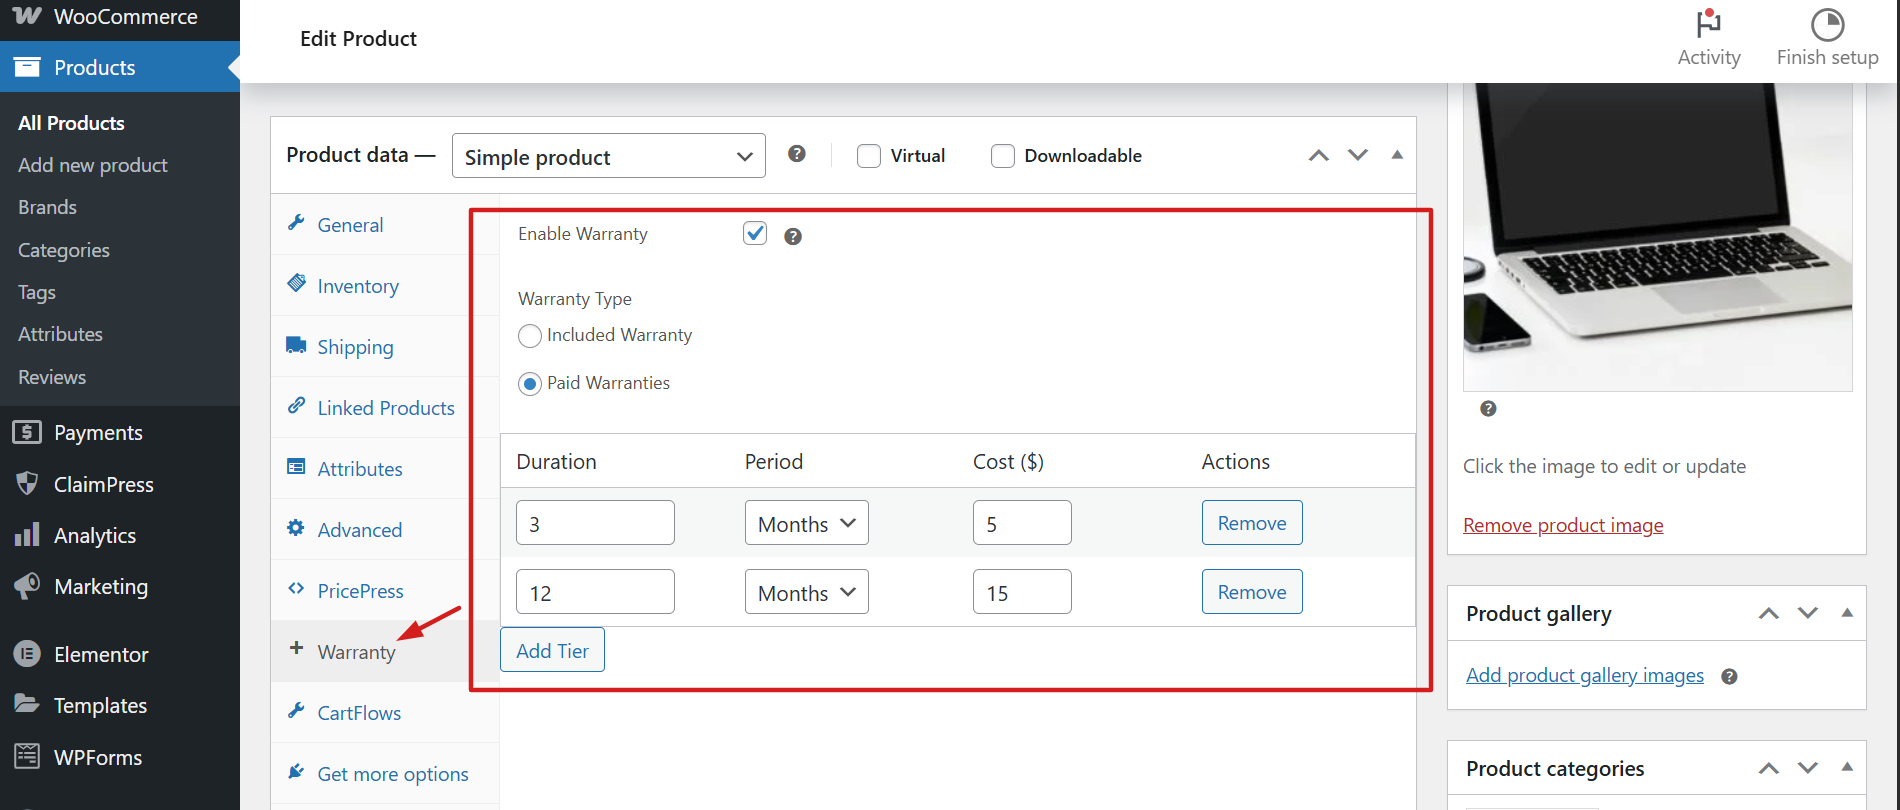Click the Cost field showing 15
This screenshot has width=1900, height=810.
(x=1021, y=592)
